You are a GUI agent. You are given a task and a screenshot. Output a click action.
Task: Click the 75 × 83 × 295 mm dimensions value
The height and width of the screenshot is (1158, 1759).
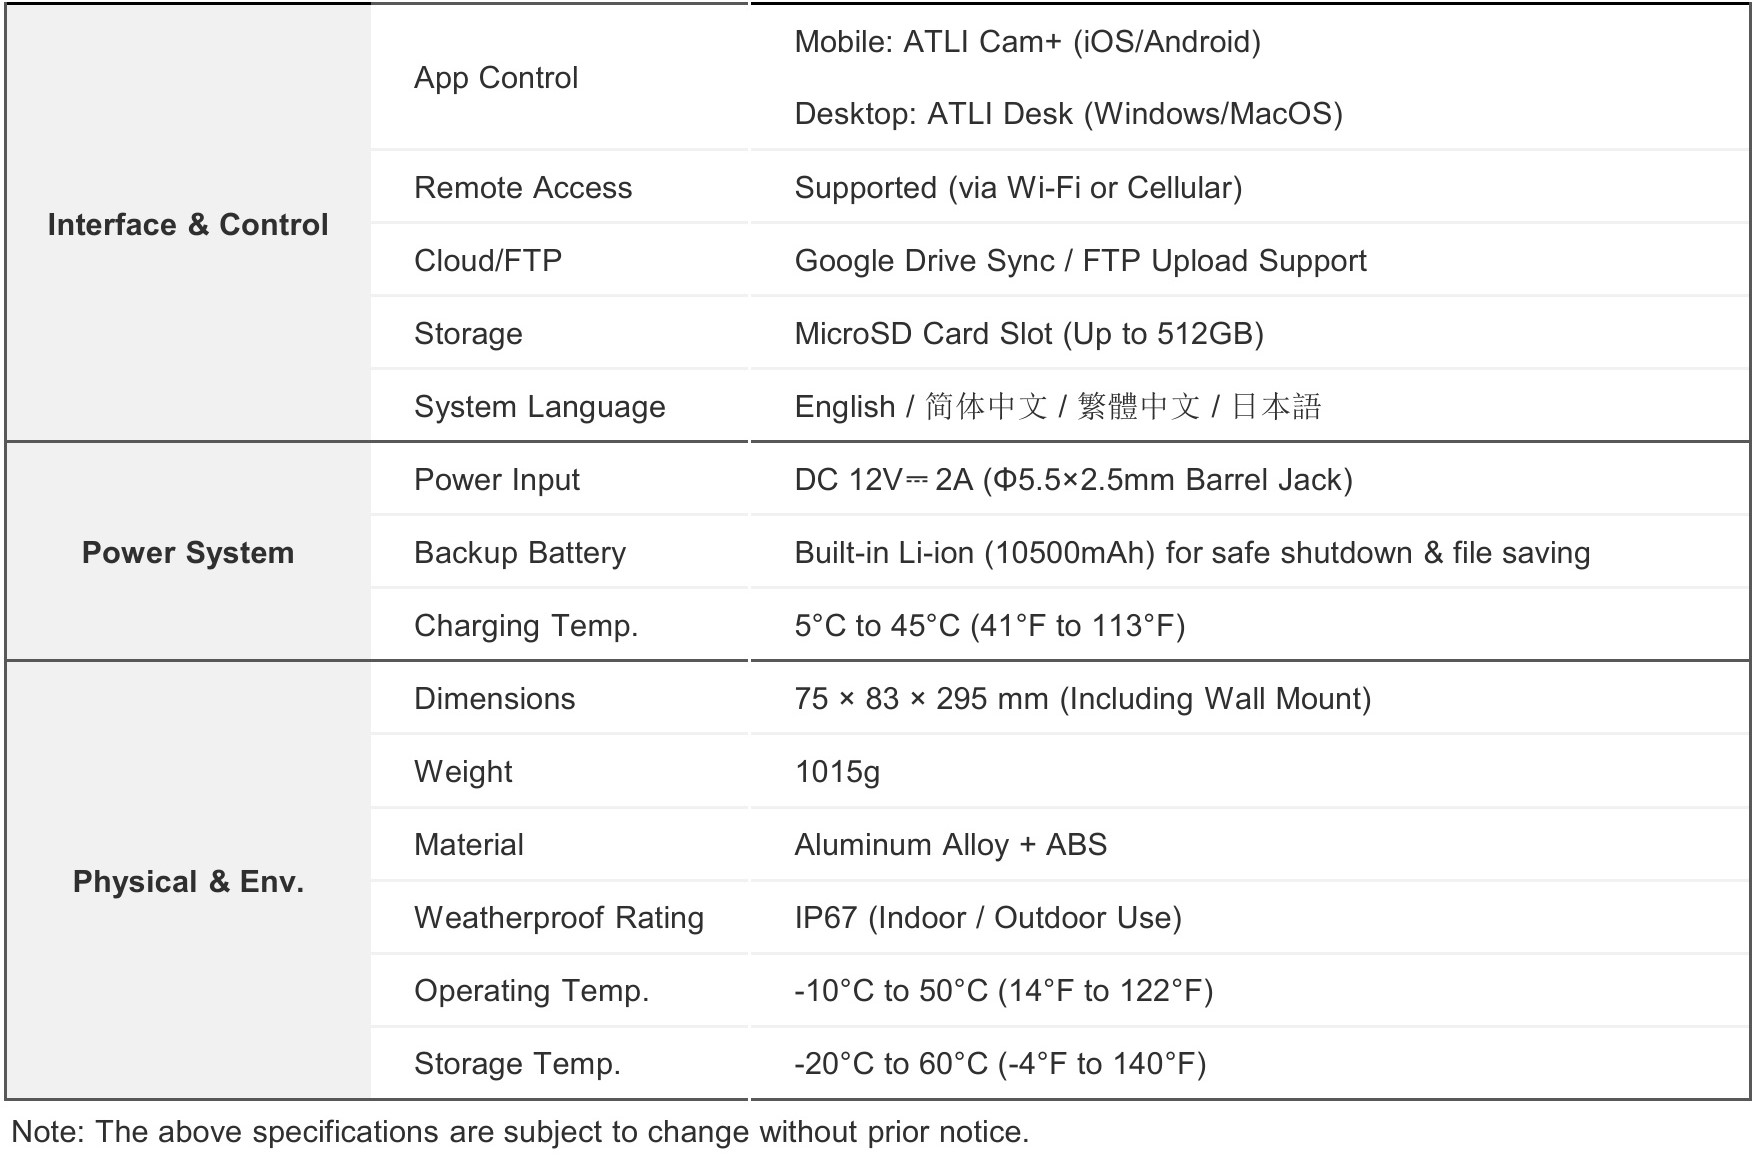(1082, 699)
